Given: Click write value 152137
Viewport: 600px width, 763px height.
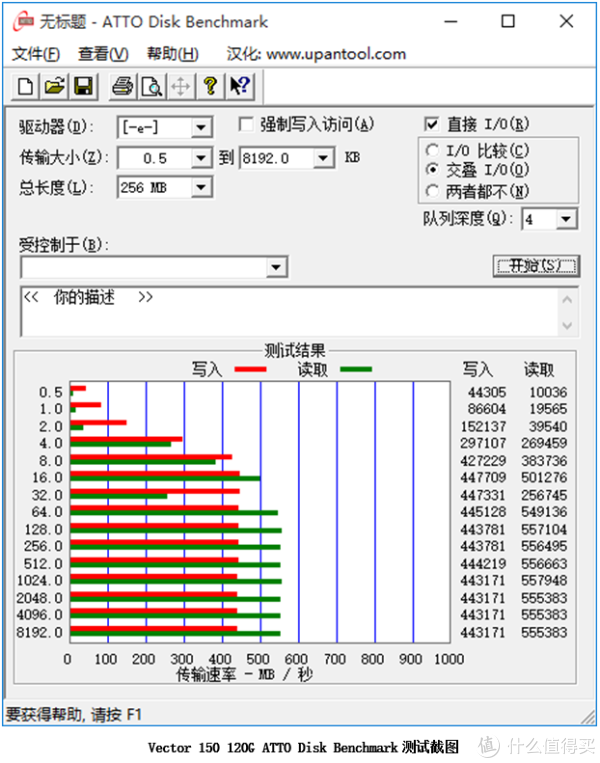Looking at the screenshot, I should pos(483,427).
